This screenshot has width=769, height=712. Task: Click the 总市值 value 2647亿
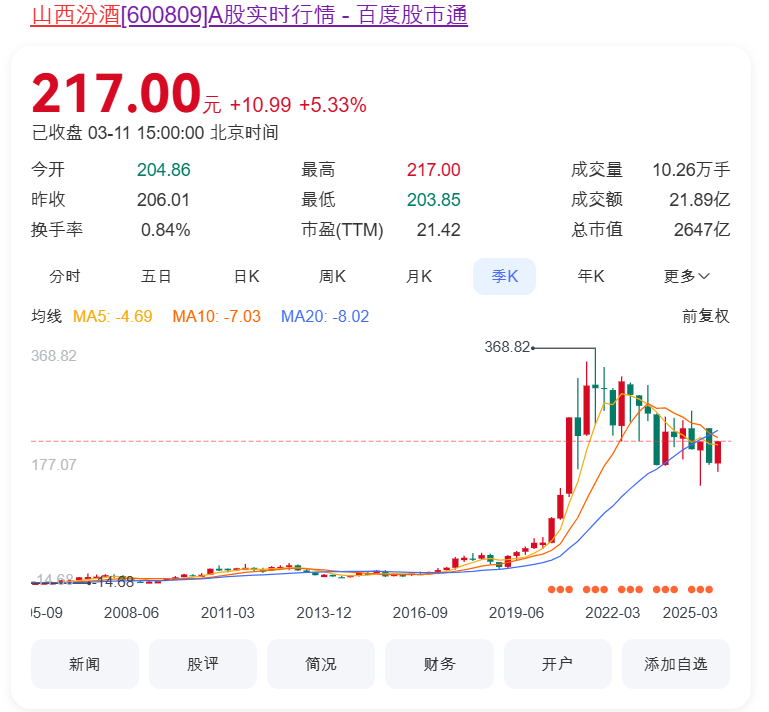coord(702,229)
